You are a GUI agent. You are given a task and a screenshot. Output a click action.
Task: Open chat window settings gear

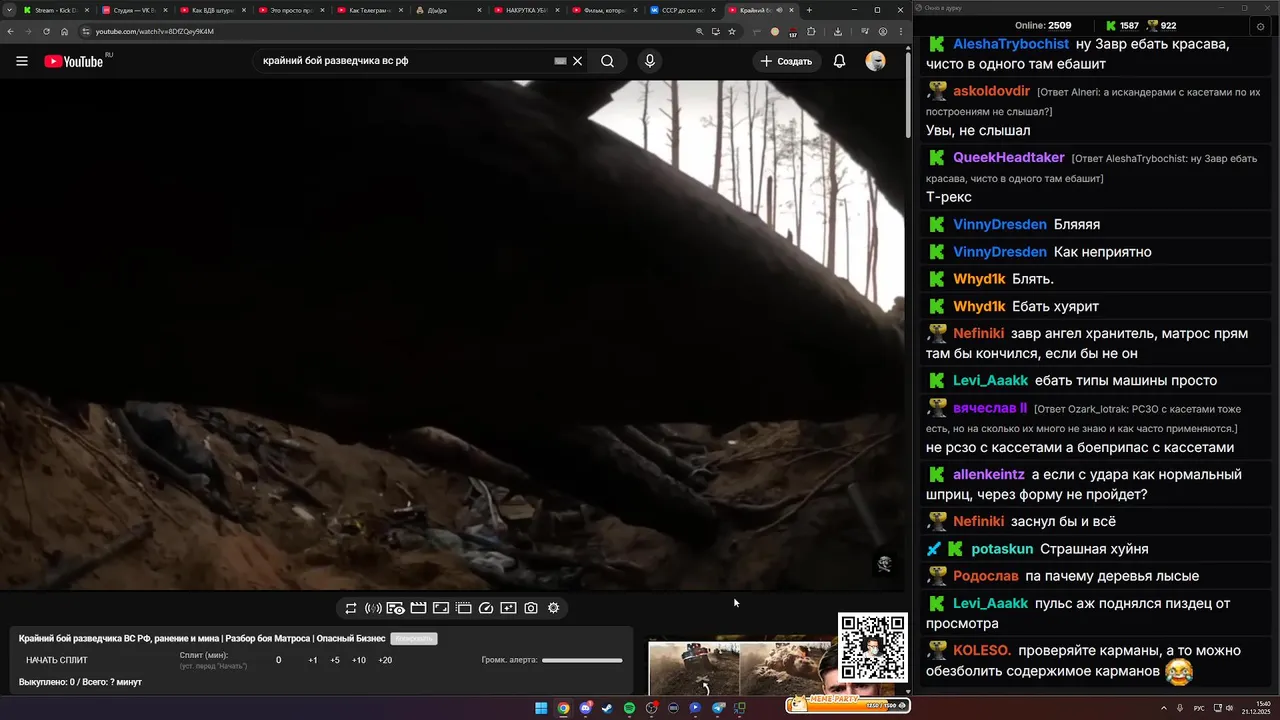(x=1260, y=26)
